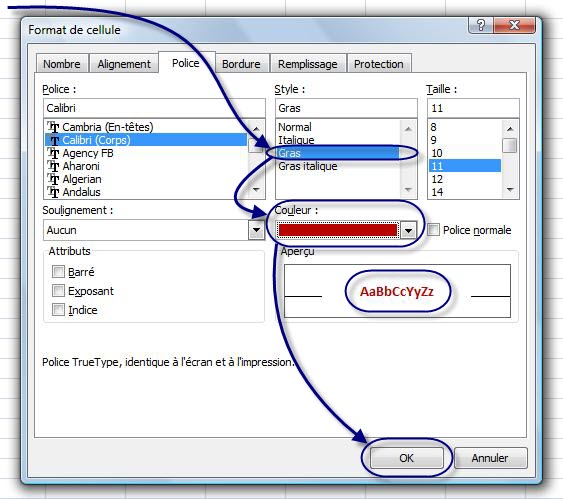
Task: Click the TrueType icon beside Andalus
Action: click(53, 192)
